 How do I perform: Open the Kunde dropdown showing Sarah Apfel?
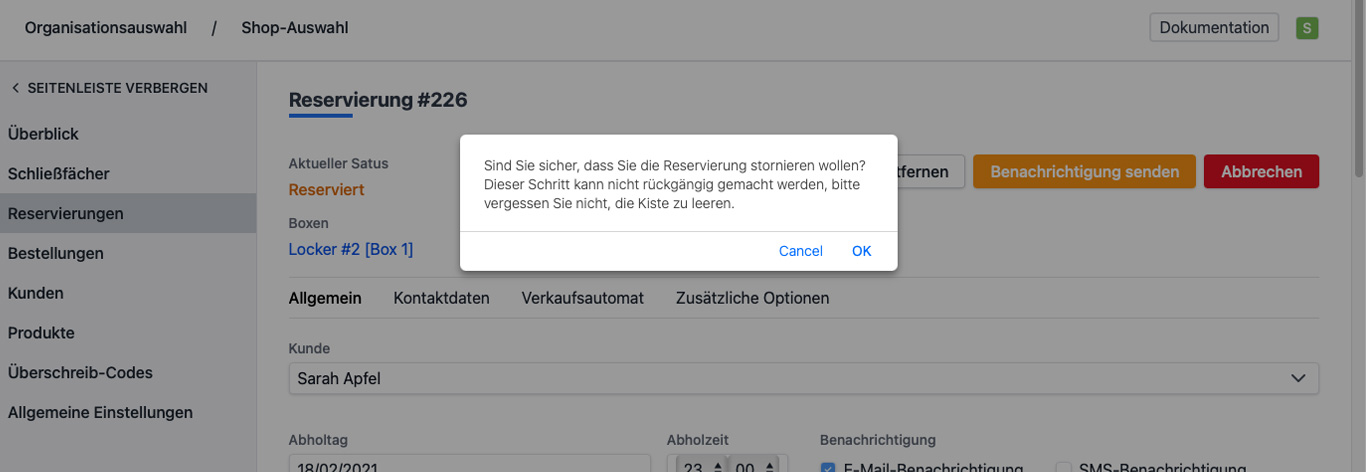click(x=803, y=379)
